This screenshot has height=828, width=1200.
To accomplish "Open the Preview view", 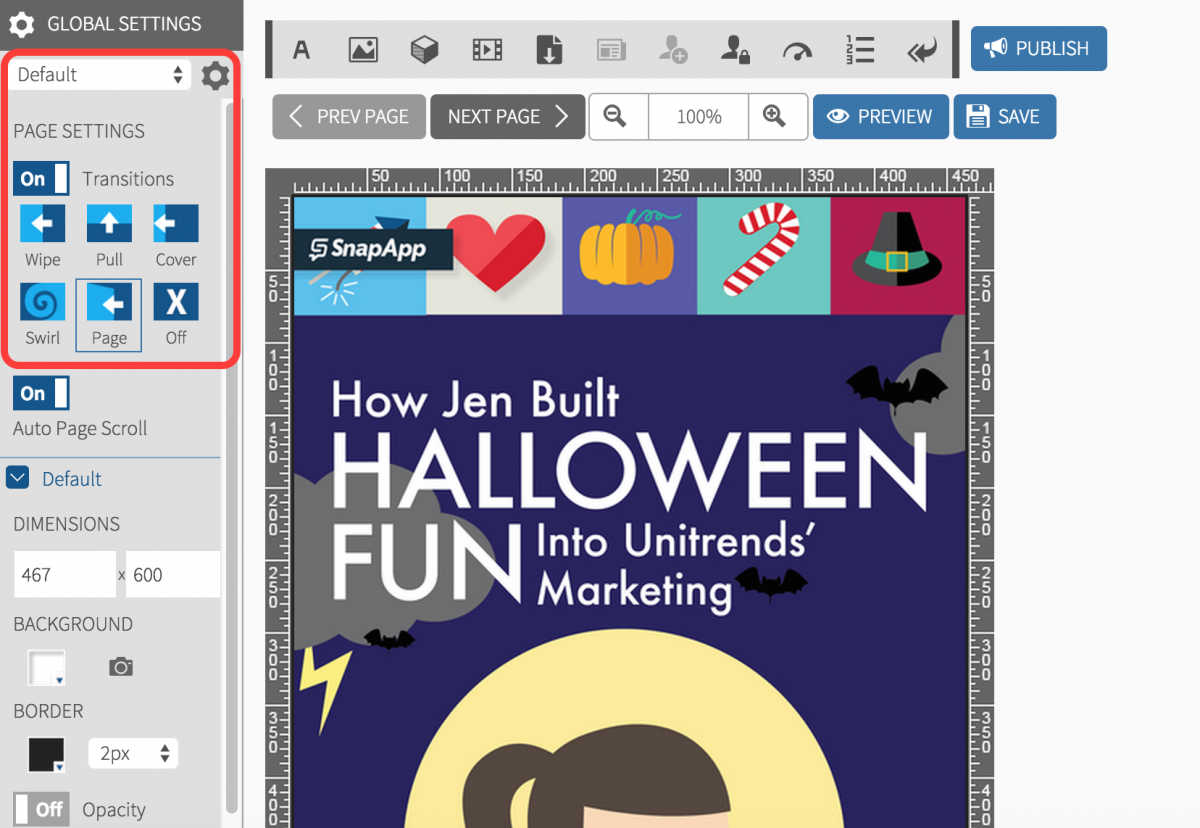I will (880, 117).
